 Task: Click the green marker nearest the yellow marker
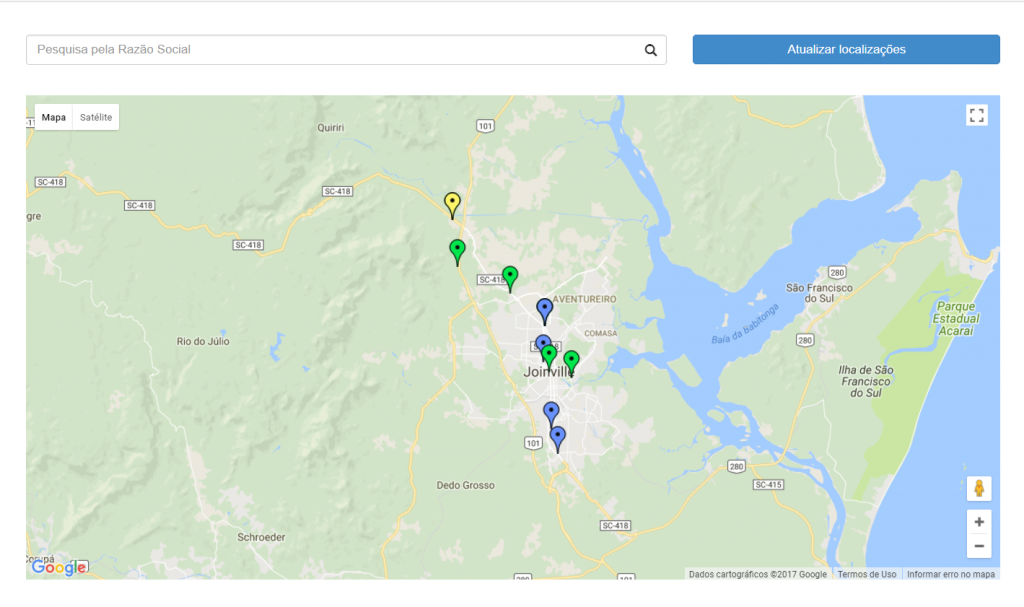pyautogui.click(x=457, y=252)
